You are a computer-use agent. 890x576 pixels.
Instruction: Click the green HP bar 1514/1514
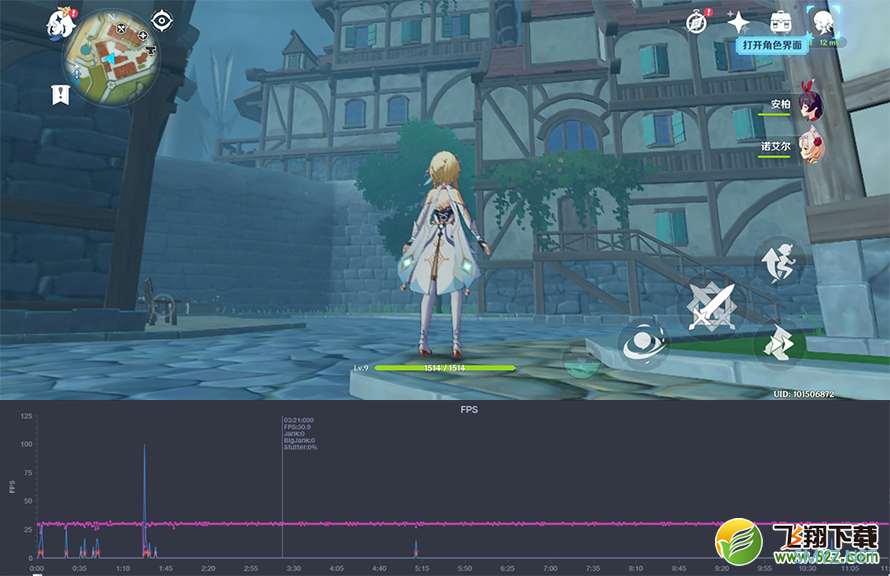coord(445,368)
